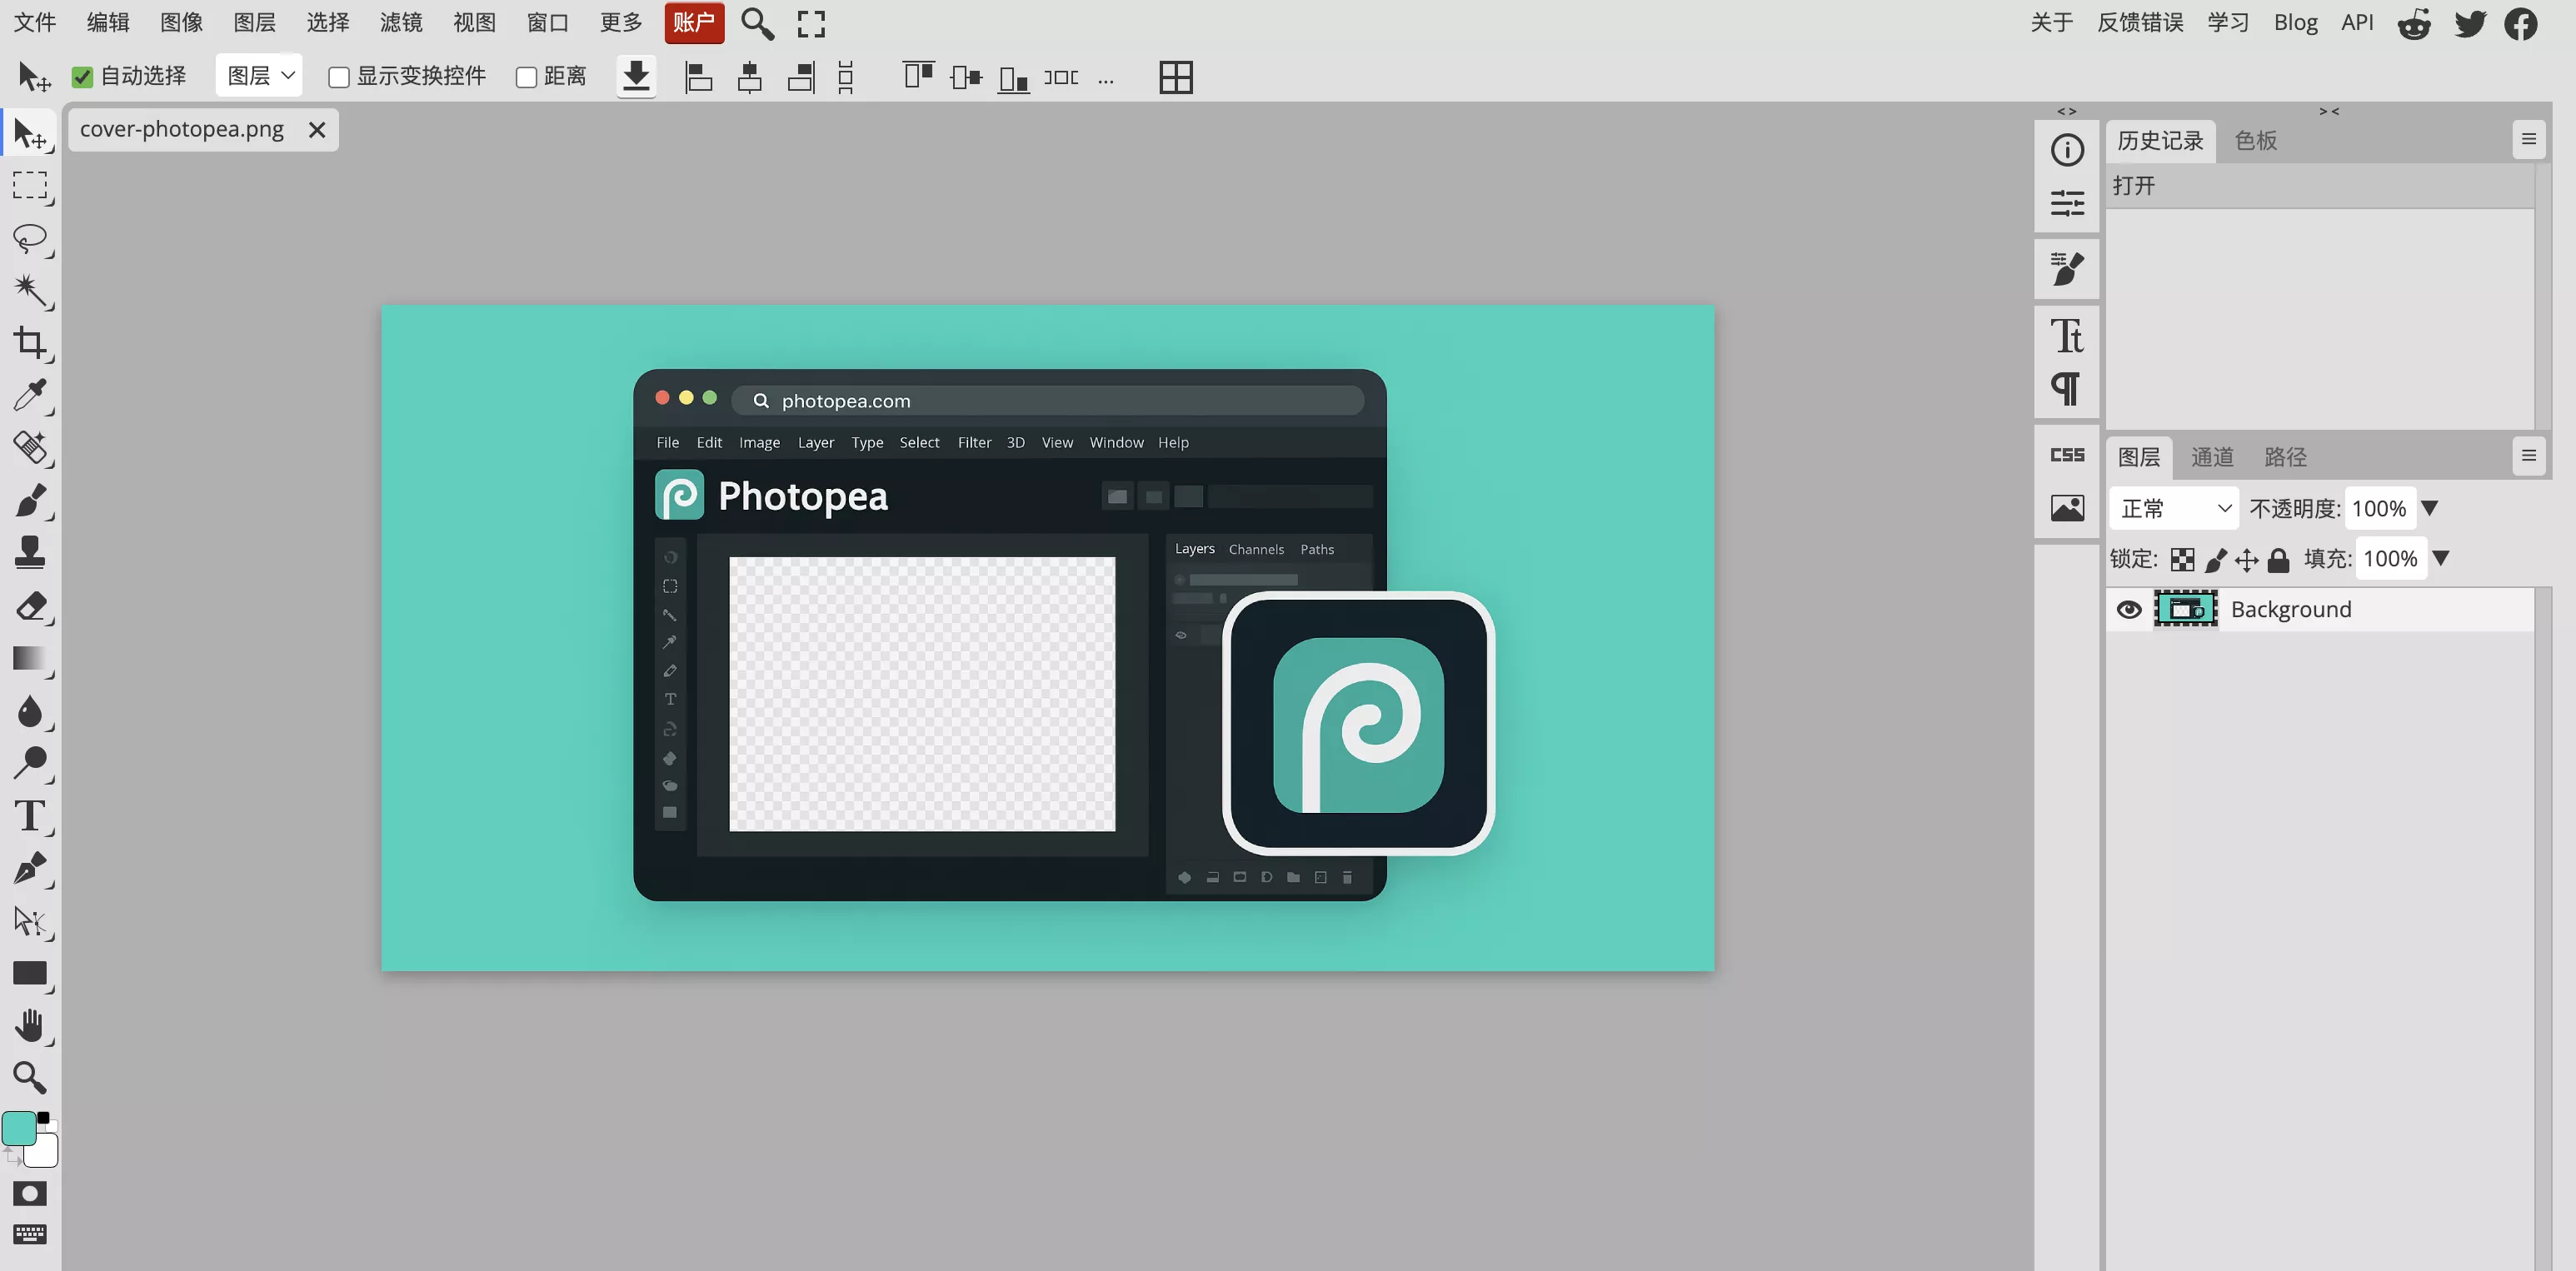Open the 不透明度 opacity slider dropdown
2576x1271 pixels.
[x=2432, y=508]
